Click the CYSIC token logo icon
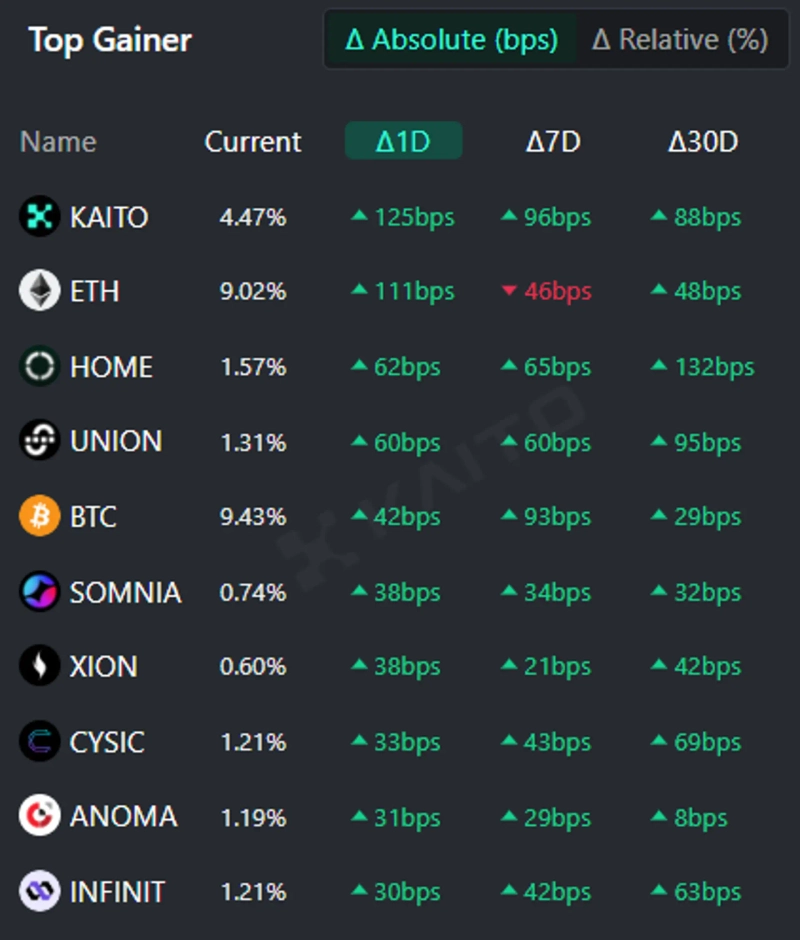 tap(40, 742)
